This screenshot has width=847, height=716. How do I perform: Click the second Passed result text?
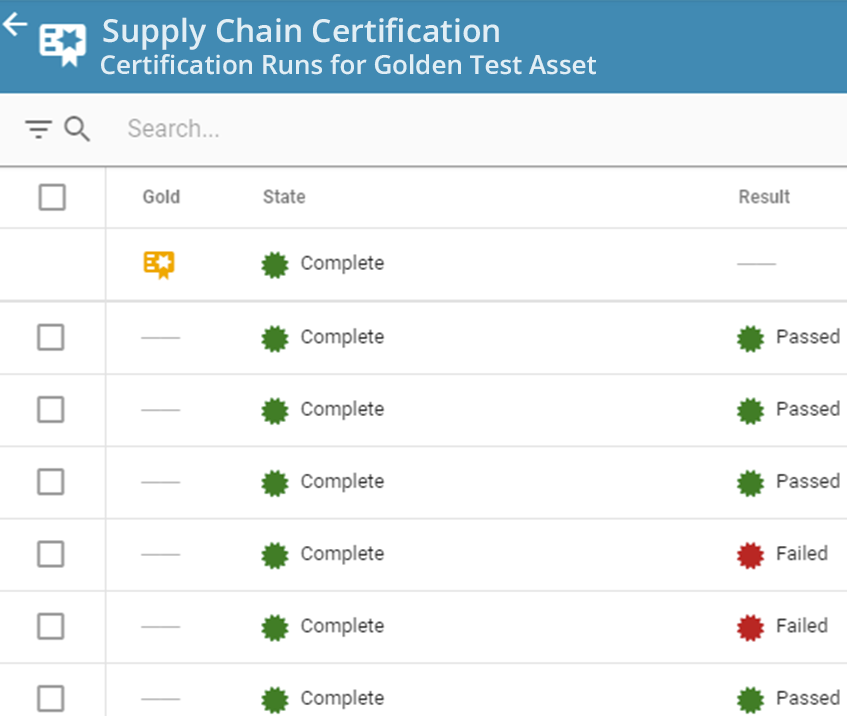coord(808,410)
